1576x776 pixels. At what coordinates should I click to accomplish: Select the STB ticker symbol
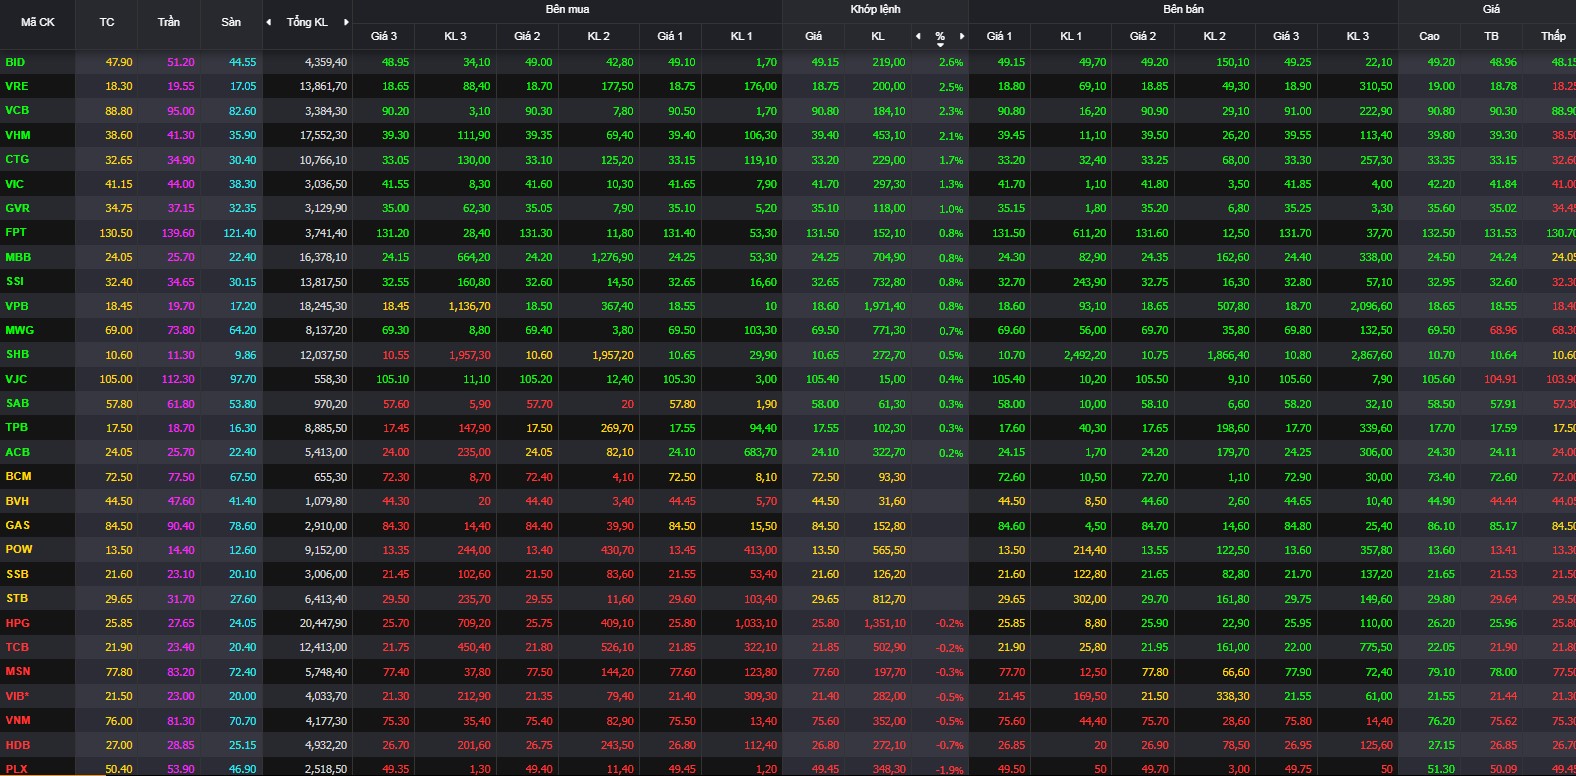[x=17, y=598]
